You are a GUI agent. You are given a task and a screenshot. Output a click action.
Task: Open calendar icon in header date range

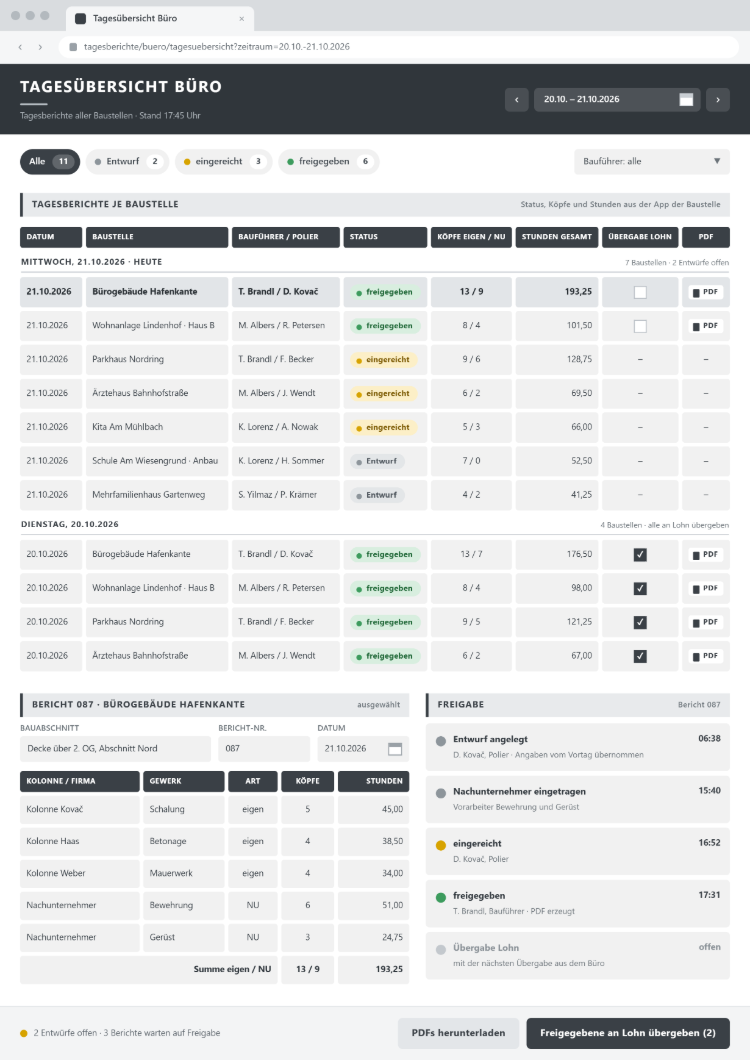pyautogui.click(x=686, y=99)
